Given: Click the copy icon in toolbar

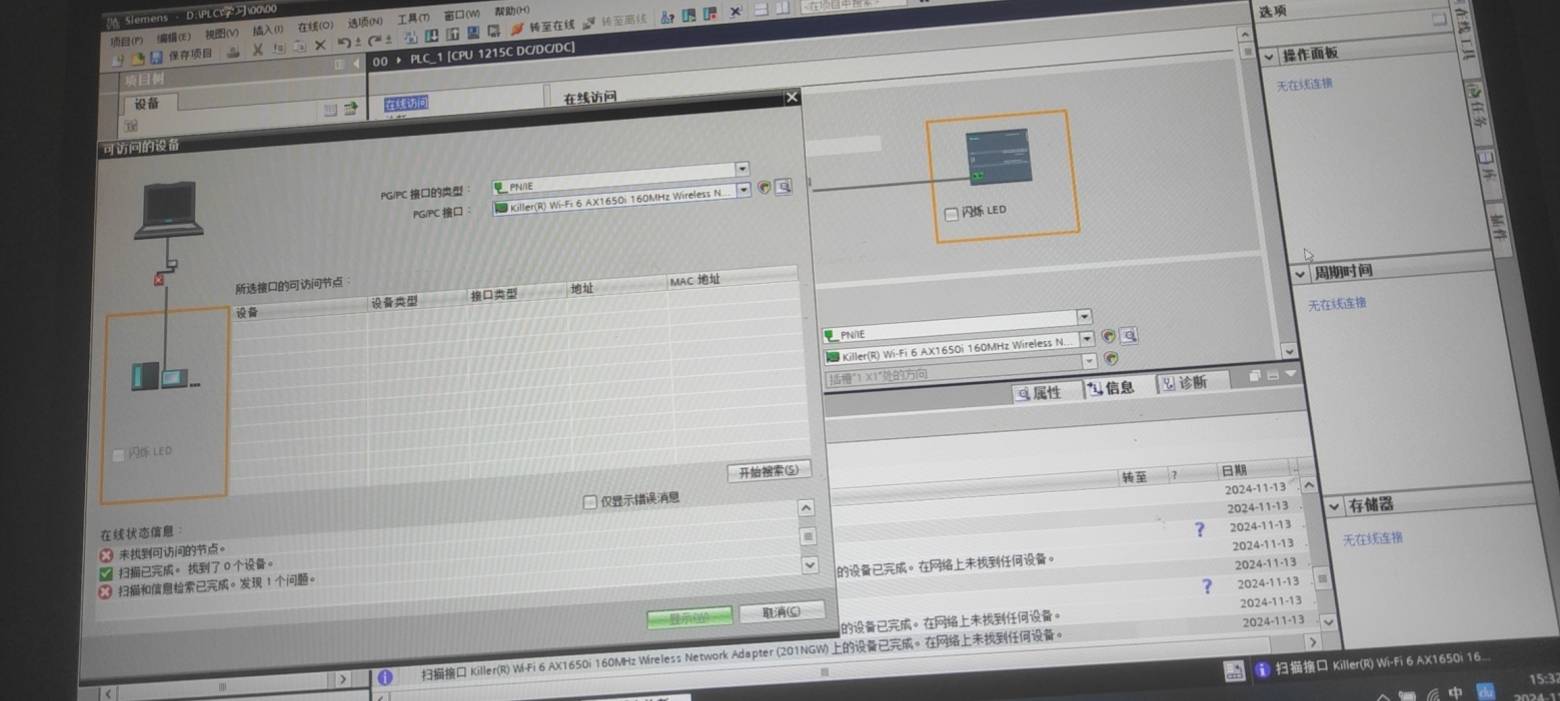Looking at the screenshot, I should tap(279, 47).
